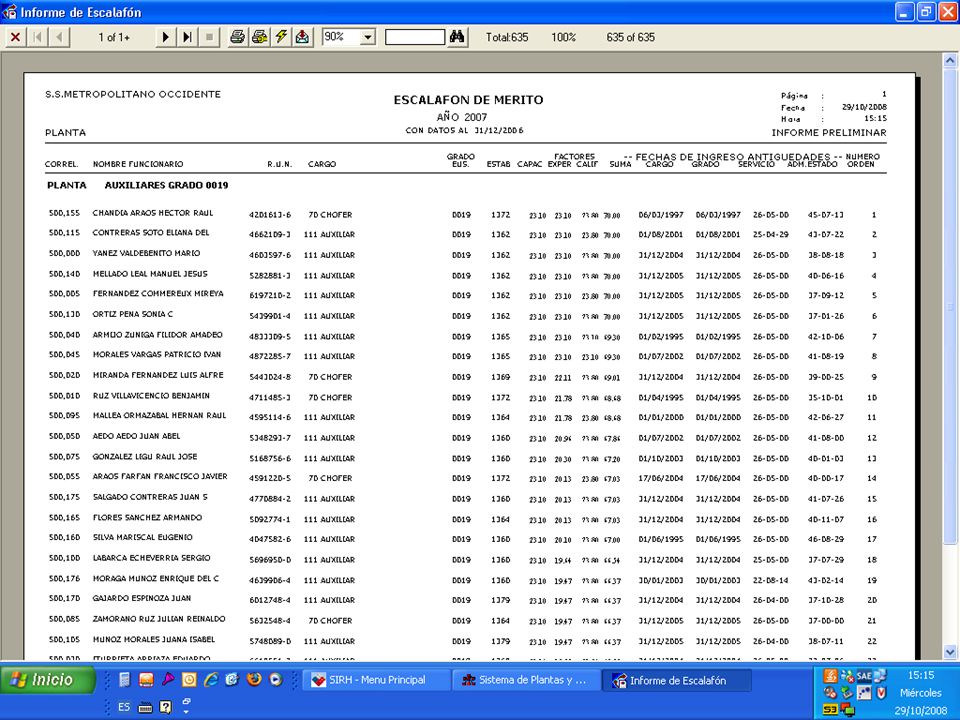Image resolution: width=960 pixels, height=720 pixels.
Task: Click the name "MORALES VARGAS PATRICIO IVAN"
Action: pyautogui.click(x=157, y=354)
